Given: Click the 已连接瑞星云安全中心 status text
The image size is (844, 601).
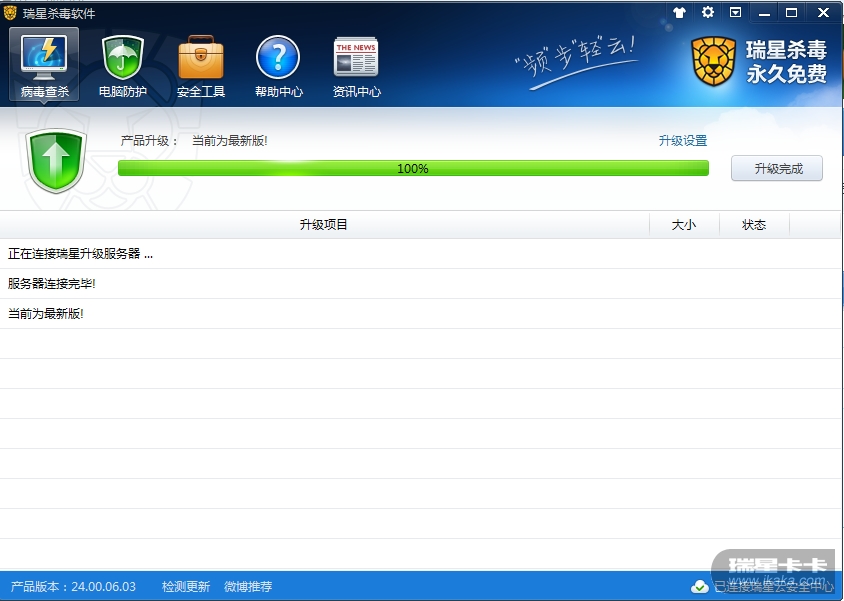Looking at the screenshot, I should pos(773,586).
